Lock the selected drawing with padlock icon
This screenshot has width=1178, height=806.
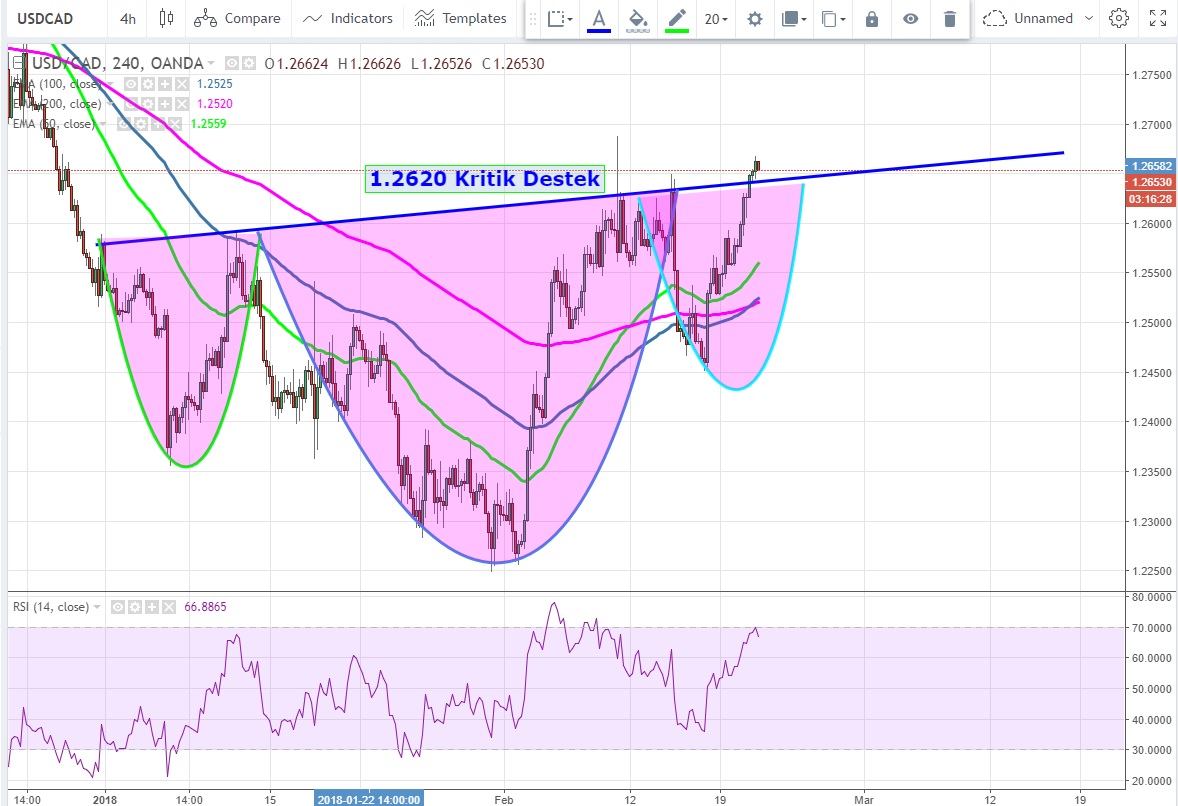[871, 19]
